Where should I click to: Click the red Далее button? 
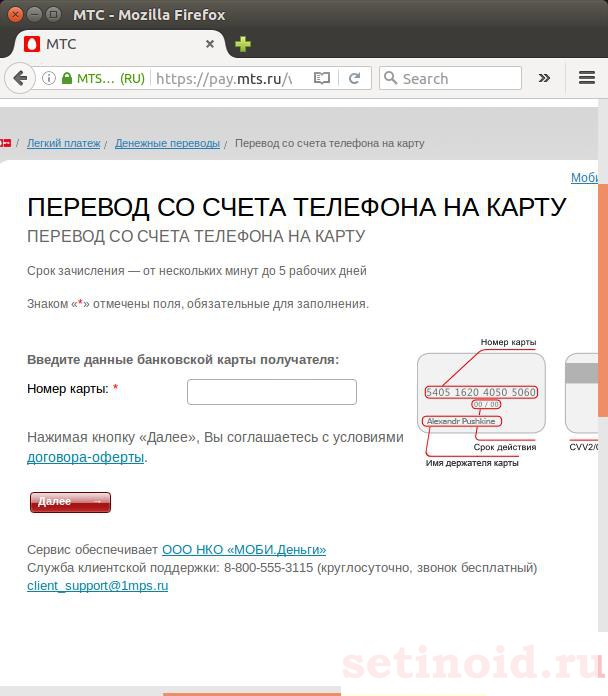[x=70, y=502]
